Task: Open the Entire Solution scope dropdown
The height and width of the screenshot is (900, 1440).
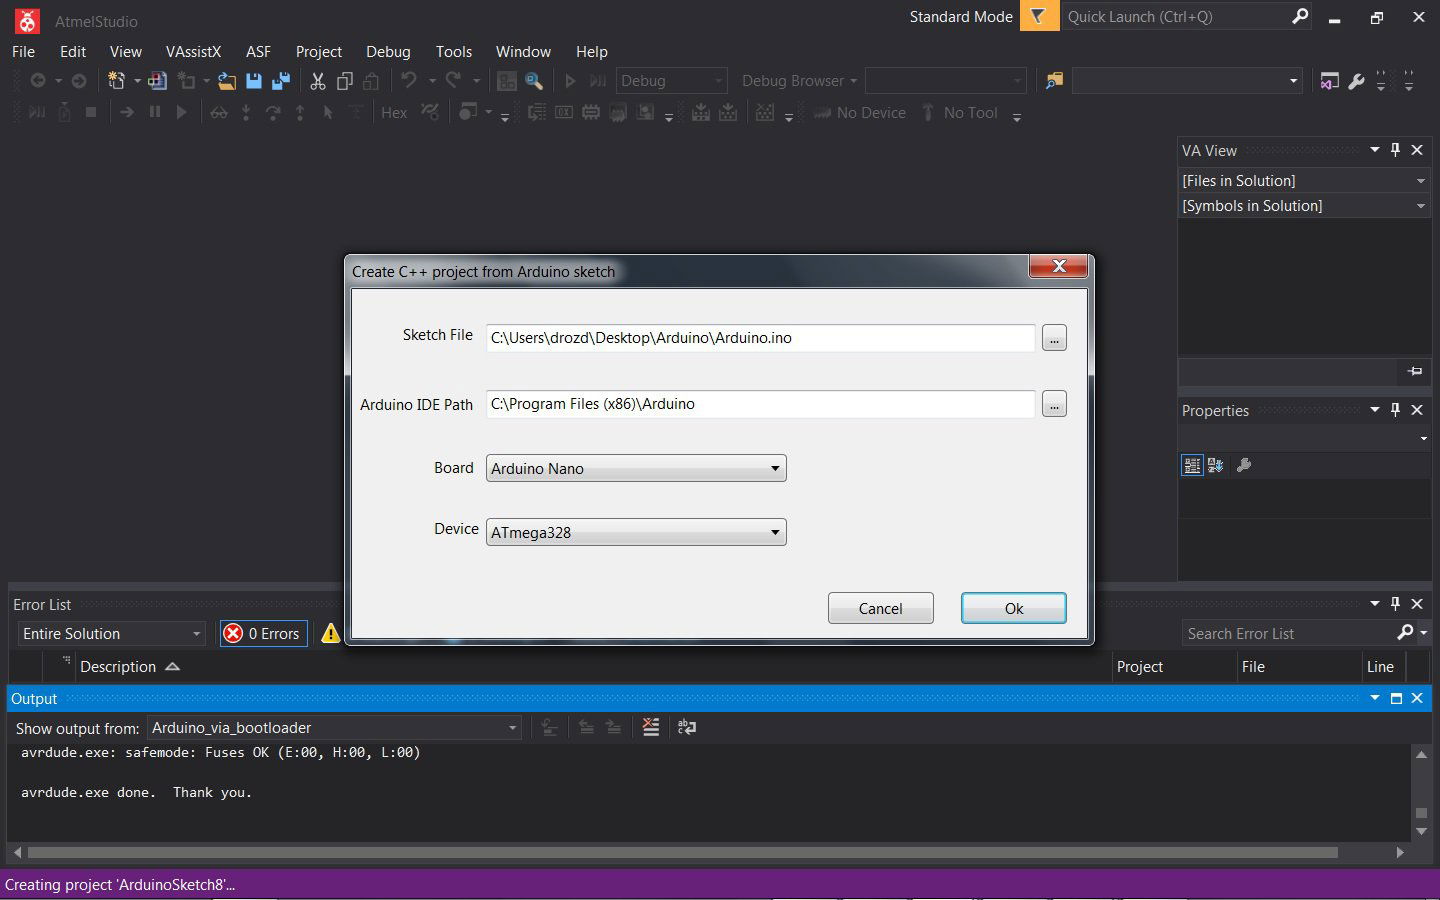Action: [x=112, y=633]
